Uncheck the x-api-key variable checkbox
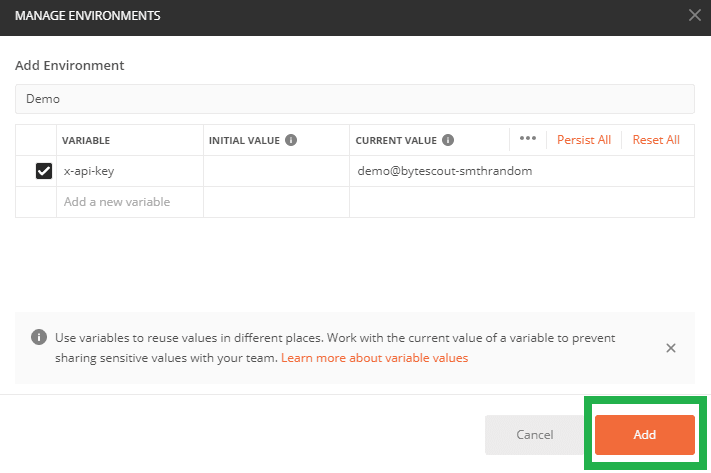This screenshot has width=711, height=473. coord(44,171)
